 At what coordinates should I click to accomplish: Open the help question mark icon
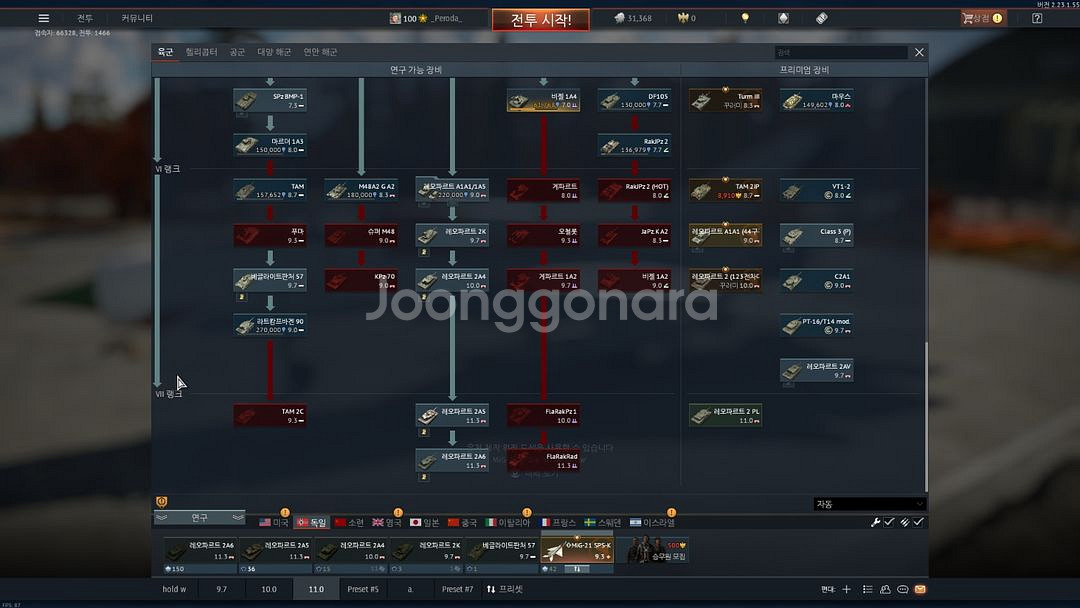tap(1037, 18)
